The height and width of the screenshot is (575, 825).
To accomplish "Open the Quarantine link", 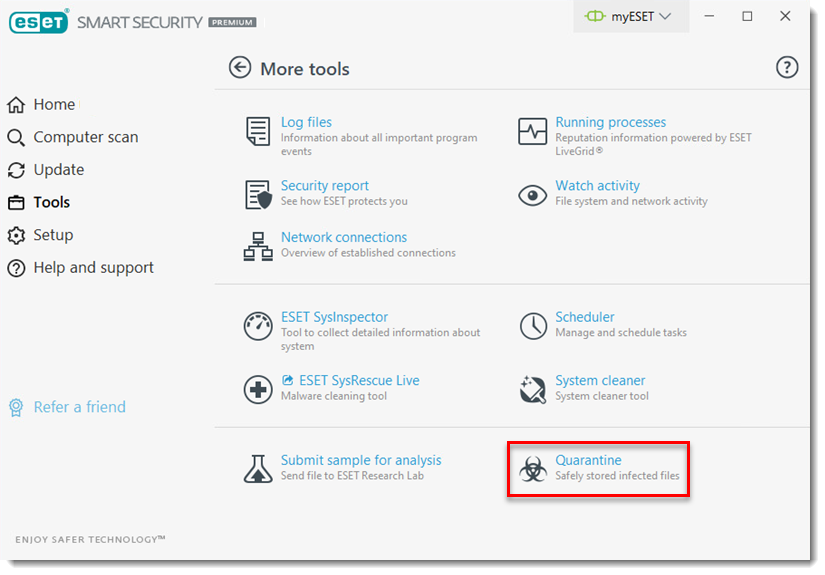I will click(588, 460).
